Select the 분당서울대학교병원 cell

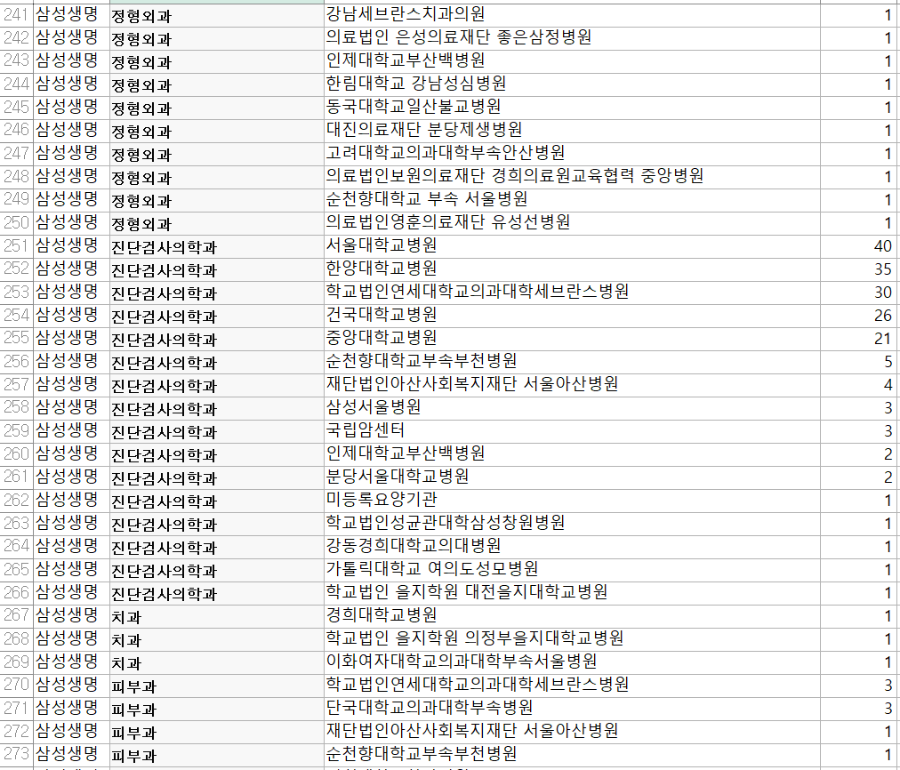coord(572,477)
